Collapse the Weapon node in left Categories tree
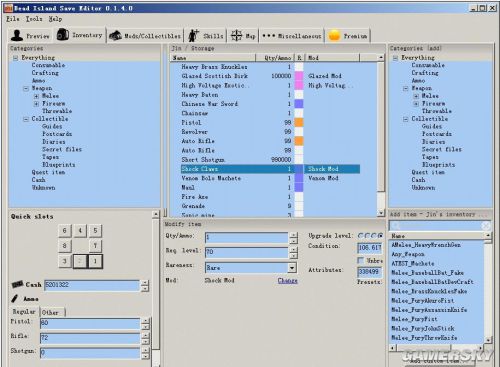The height and width of the screenshot is (367, 500). [26, 88]
